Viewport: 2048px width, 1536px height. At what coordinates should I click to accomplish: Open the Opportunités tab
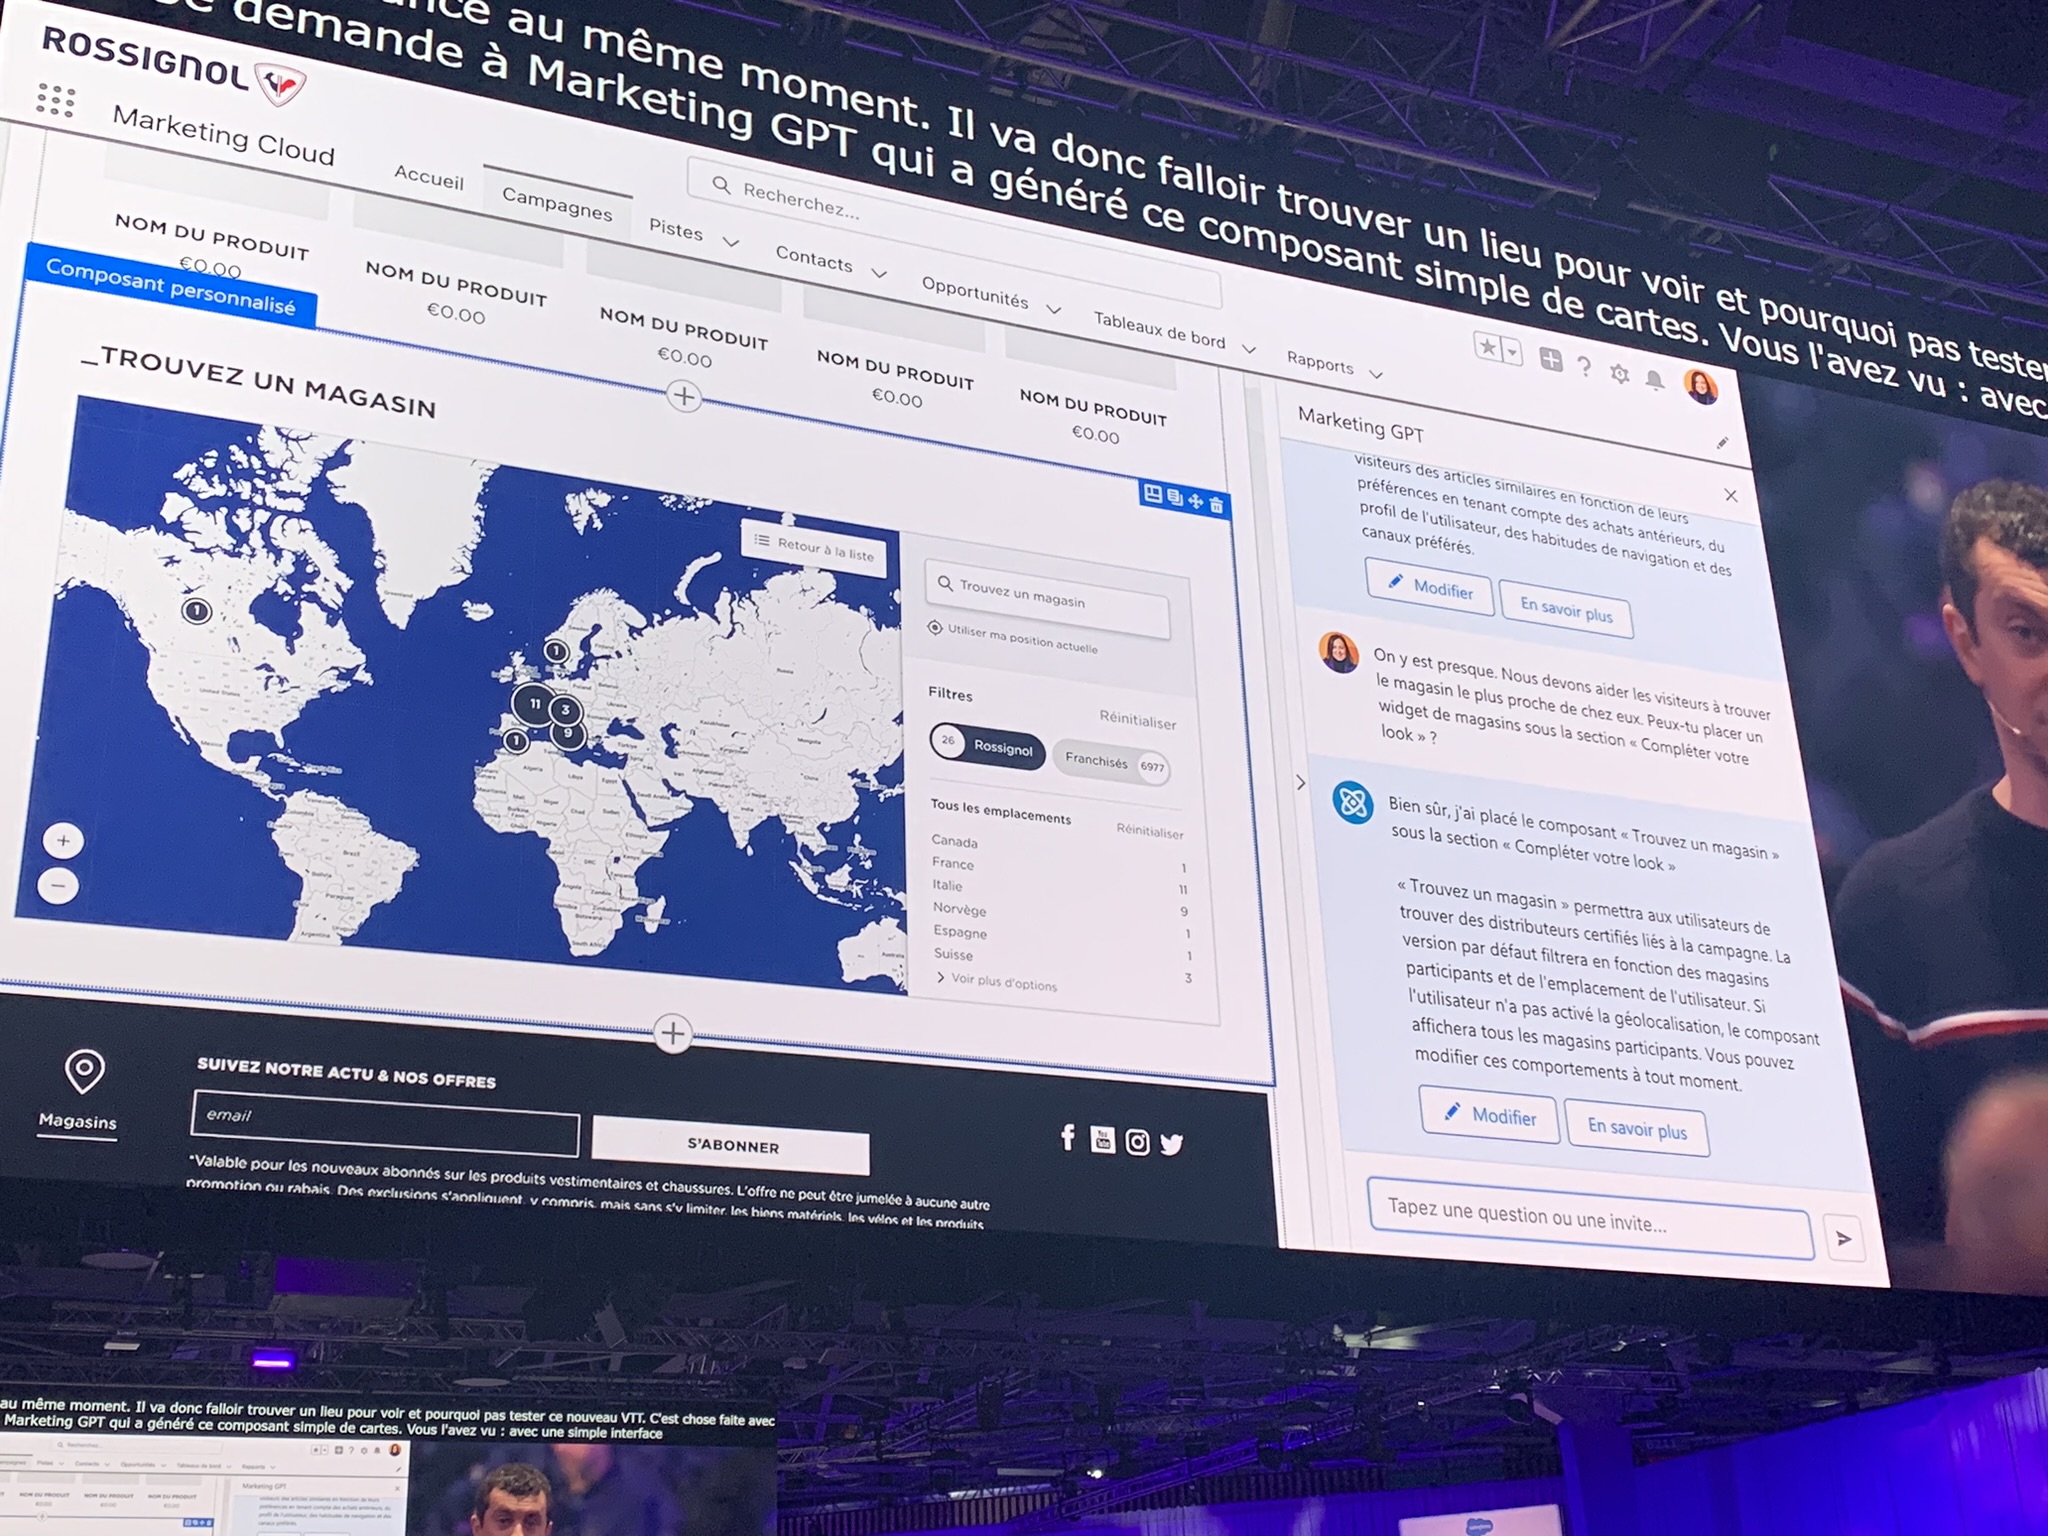tap(975, 294)
